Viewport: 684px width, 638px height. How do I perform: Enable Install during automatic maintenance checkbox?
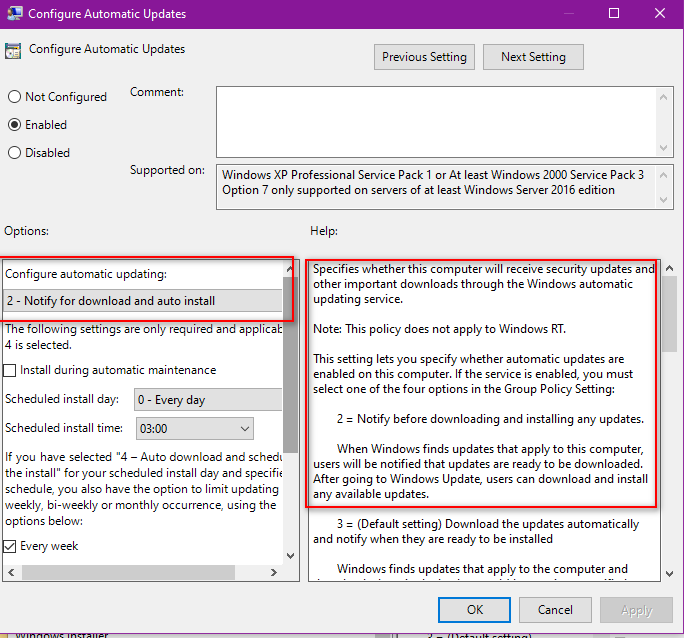pyautogui.click(x=11, y=370)
